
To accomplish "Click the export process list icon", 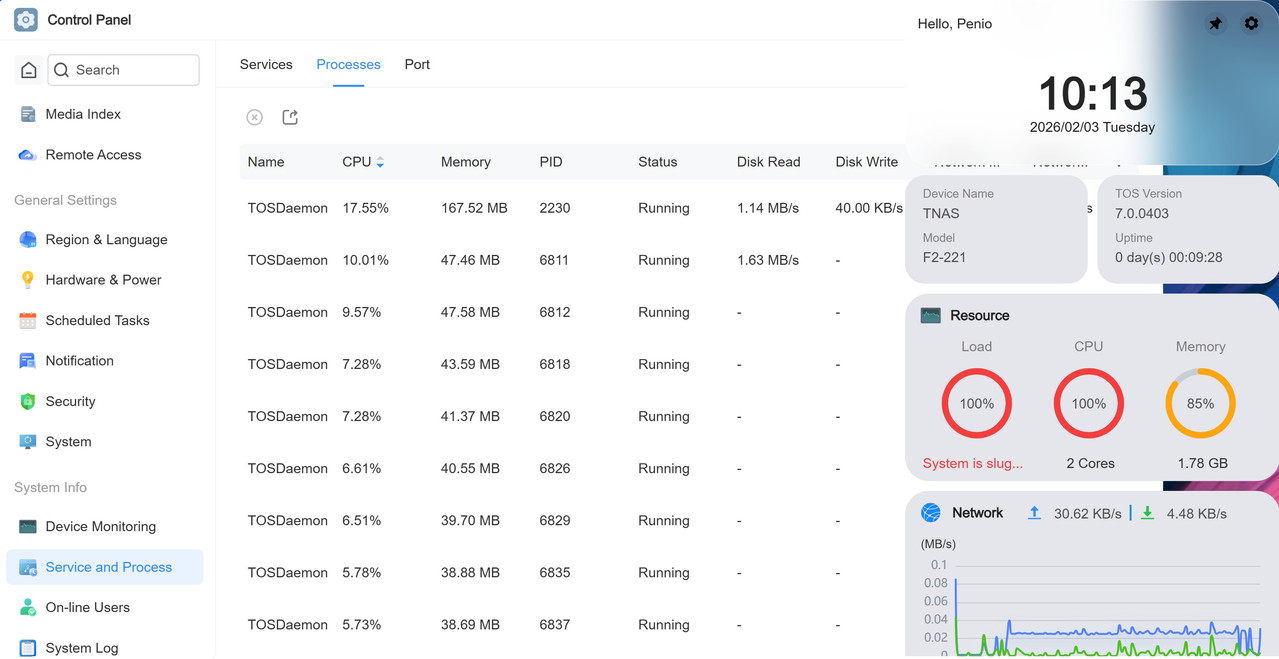I will [290, 118].
